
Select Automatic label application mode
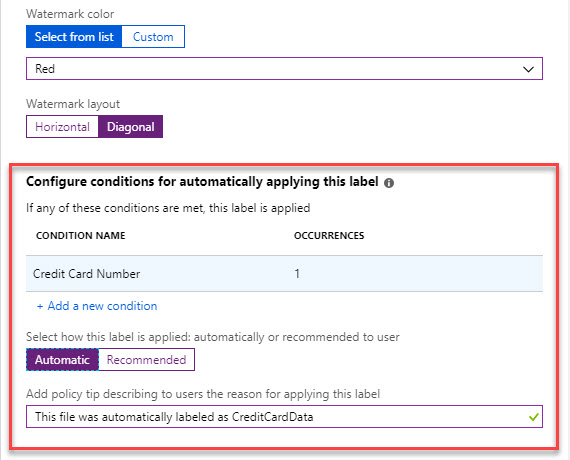(62, 360)
